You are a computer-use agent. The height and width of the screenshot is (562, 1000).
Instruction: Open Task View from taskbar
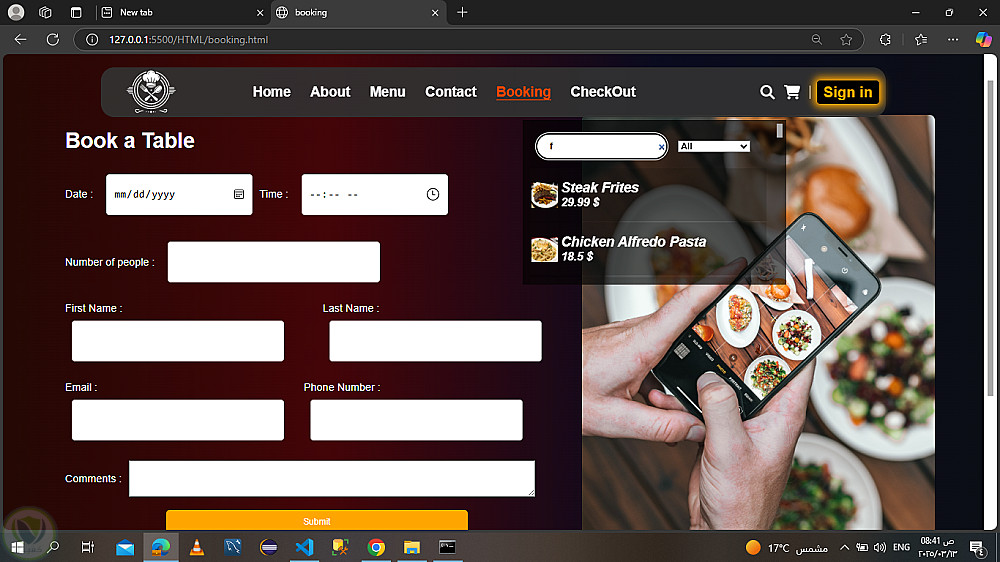pos(88,547)
